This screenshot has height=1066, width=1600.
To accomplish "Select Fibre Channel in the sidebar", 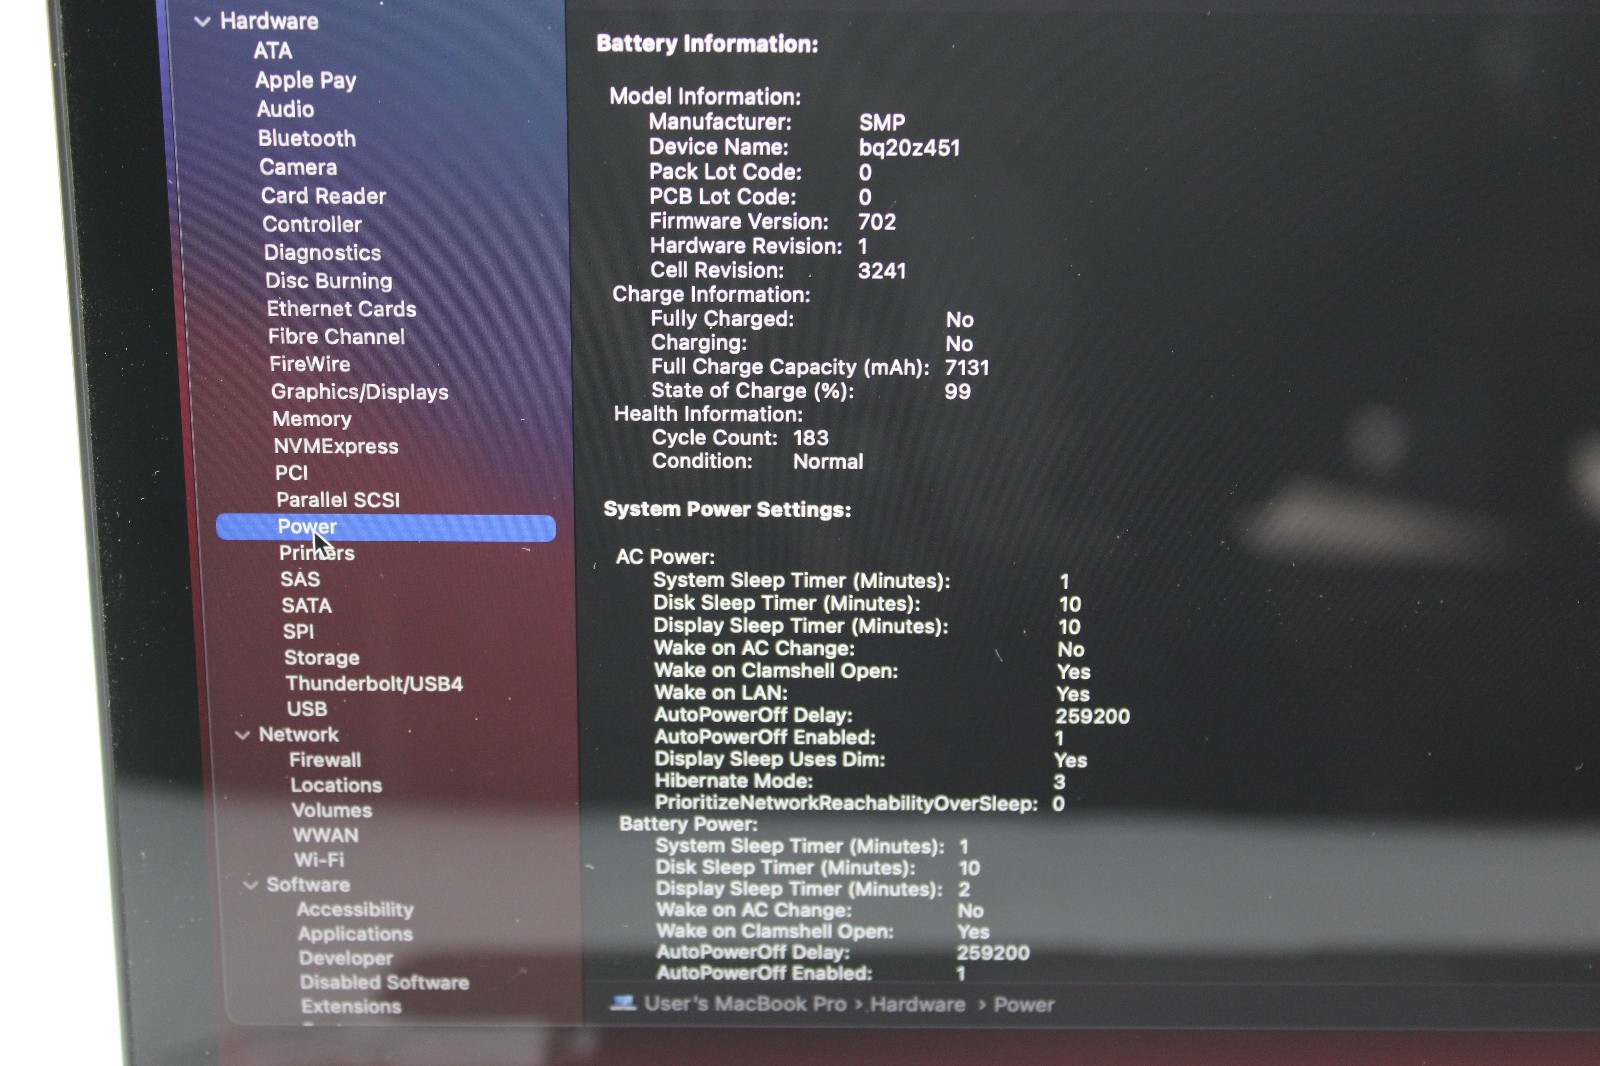I will pos(337,337).
